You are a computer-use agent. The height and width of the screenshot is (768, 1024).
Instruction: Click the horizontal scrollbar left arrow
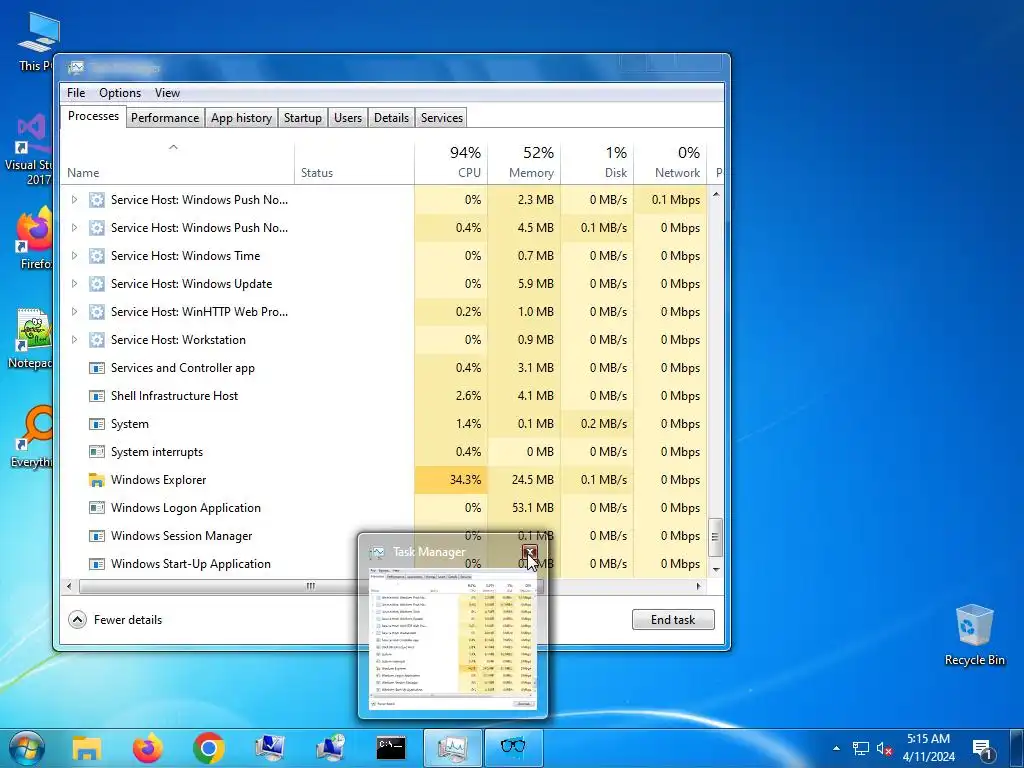[69, 586]
